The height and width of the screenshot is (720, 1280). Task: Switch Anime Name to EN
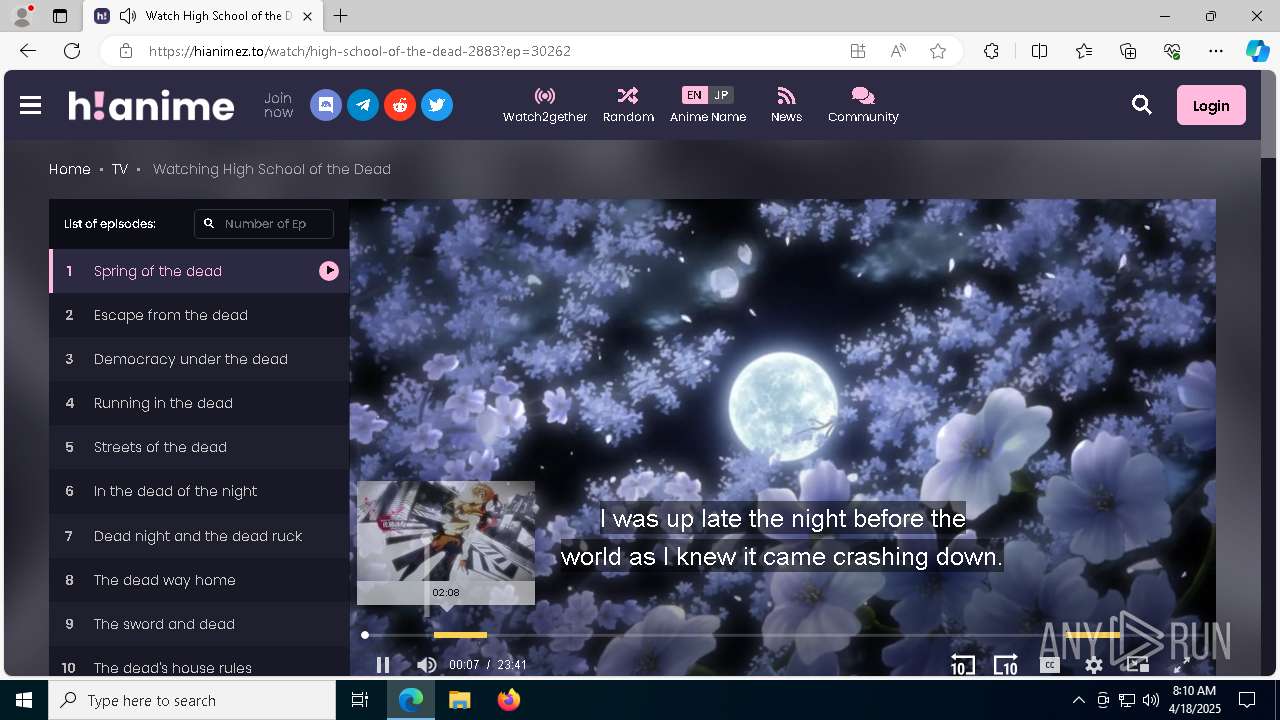694,95
